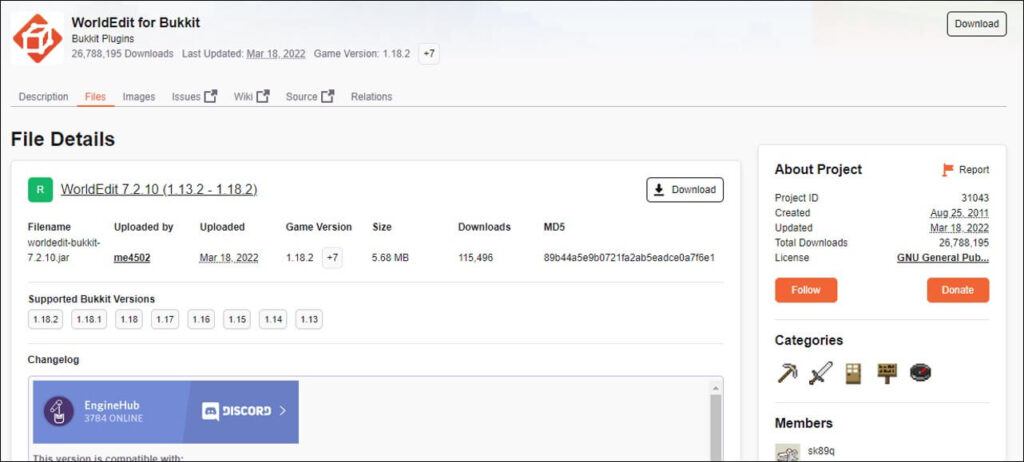Open the Files tab
The height and width of the screenshot is (462, 1024).
point(95,97)
